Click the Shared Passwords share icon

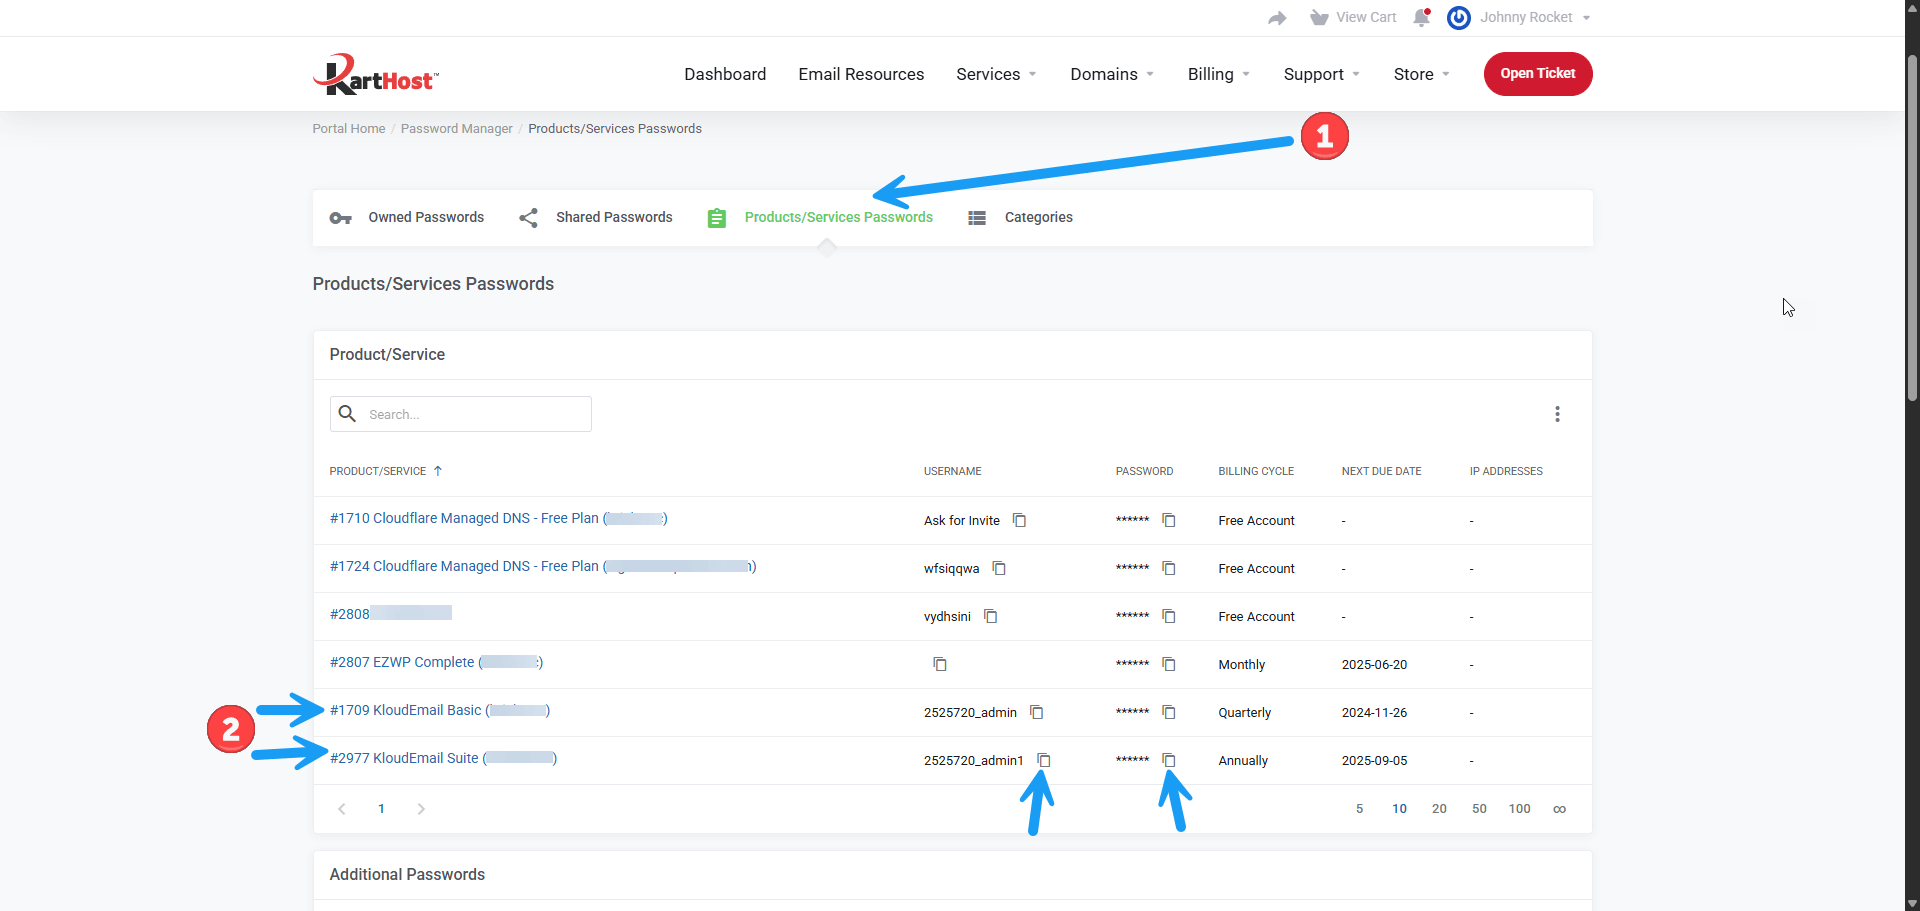click(528, 217)
